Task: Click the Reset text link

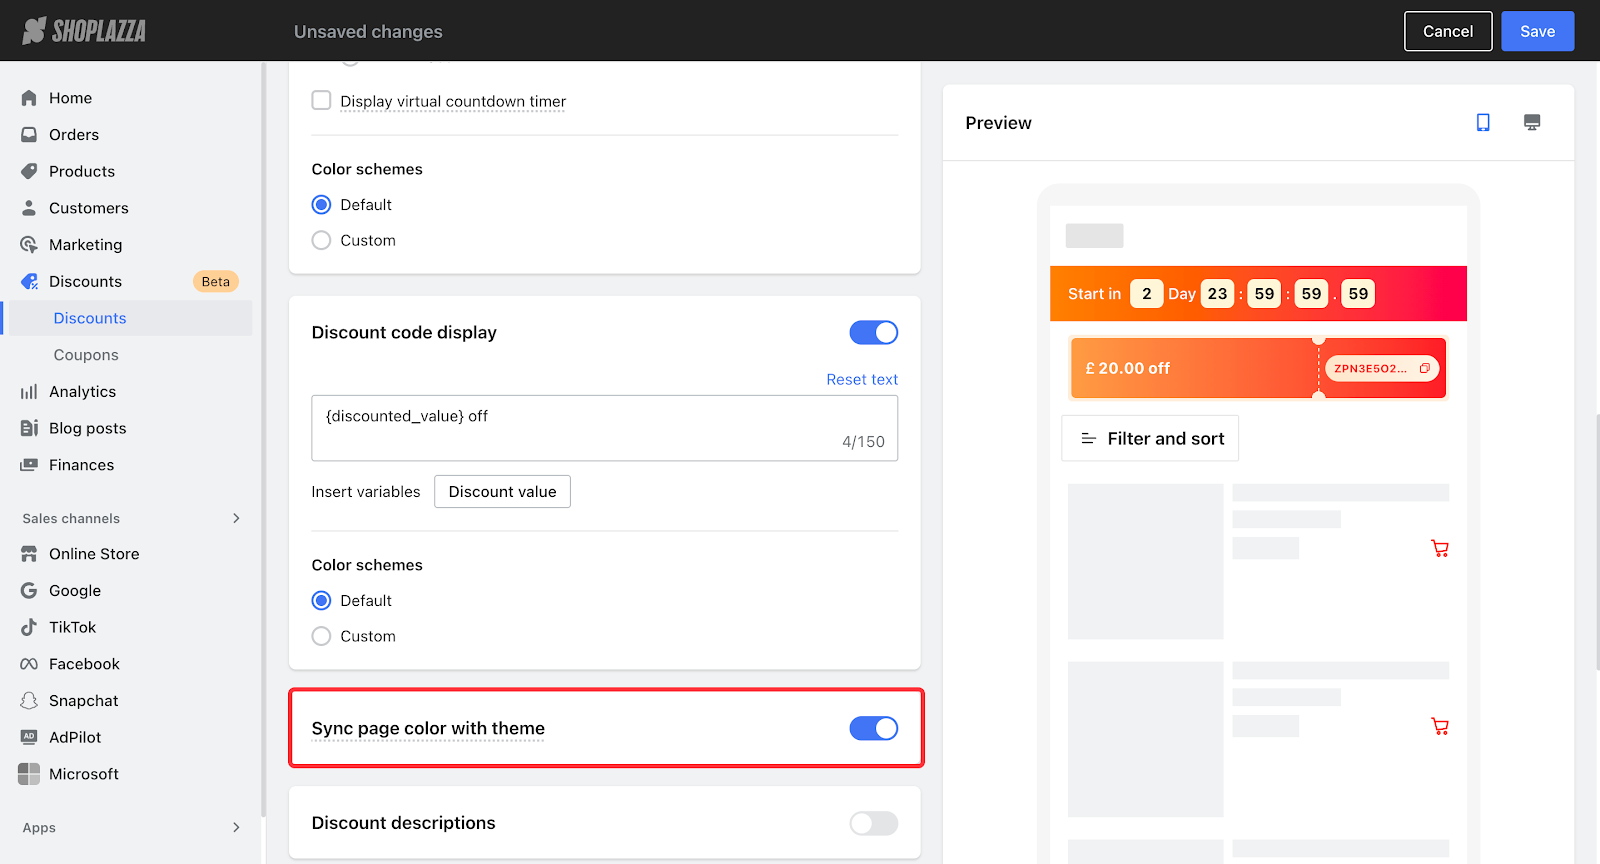Action: coord(861,379)
